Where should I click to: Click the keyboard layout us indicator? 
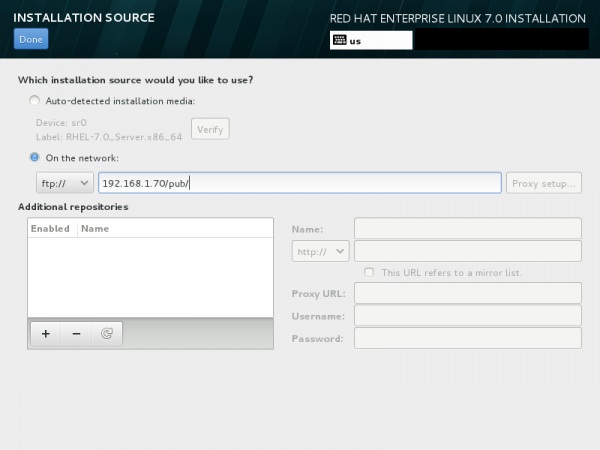(370, 41)
